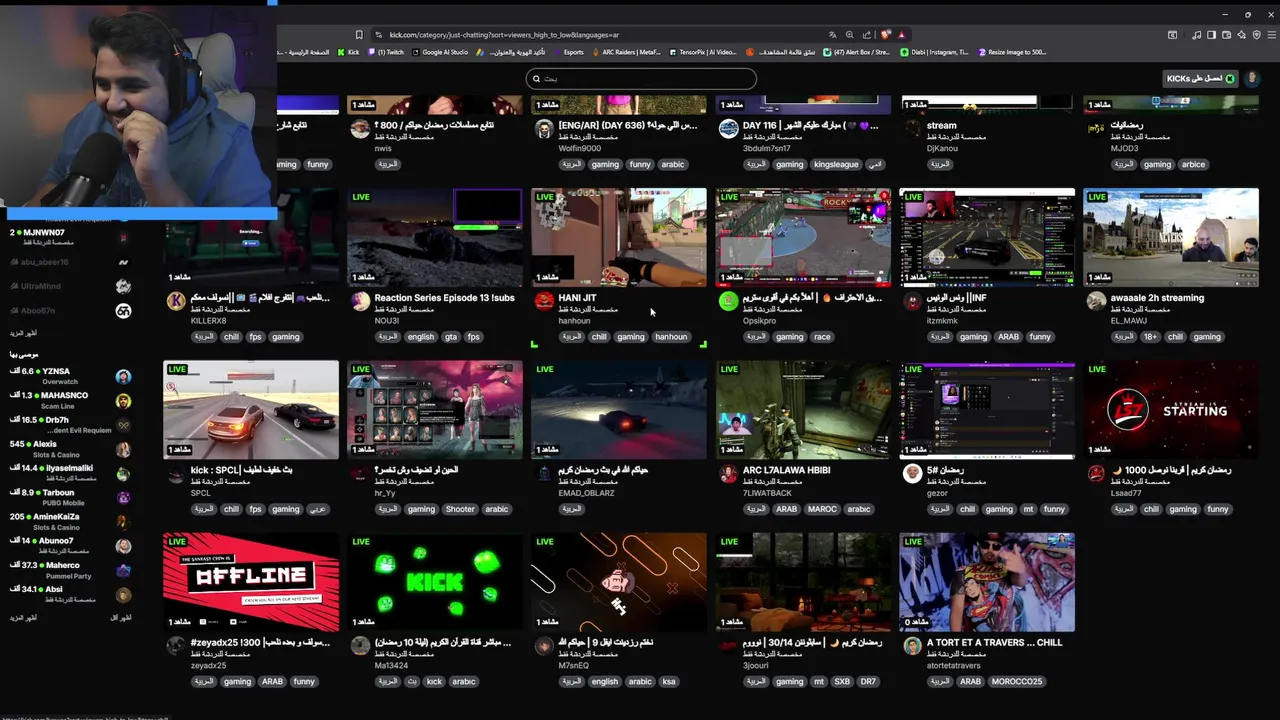Open the DAY 116 stream title

pyautogui.click(x=811, y=126)
